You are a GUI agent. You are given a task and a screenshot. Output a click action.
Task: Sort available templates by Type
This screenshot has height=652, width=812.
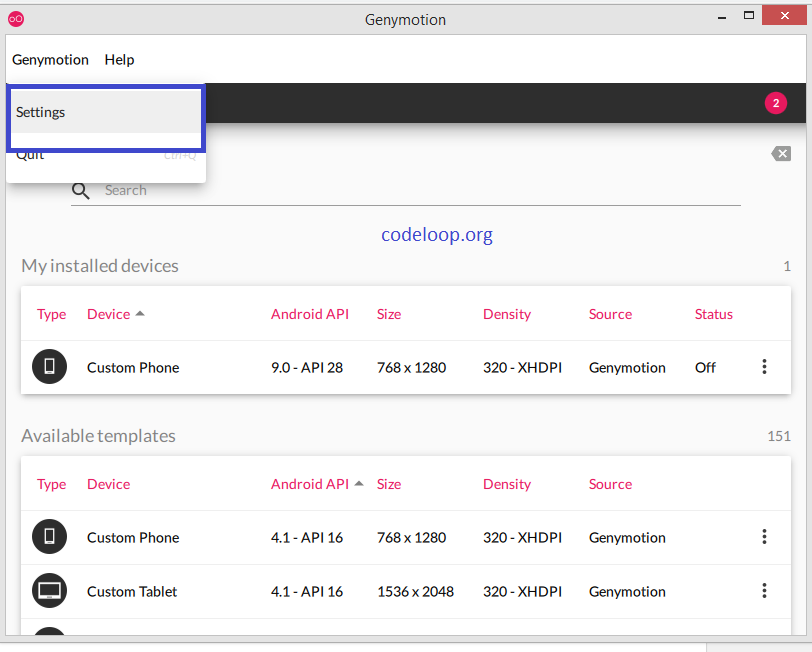click(x=51, y=484)
